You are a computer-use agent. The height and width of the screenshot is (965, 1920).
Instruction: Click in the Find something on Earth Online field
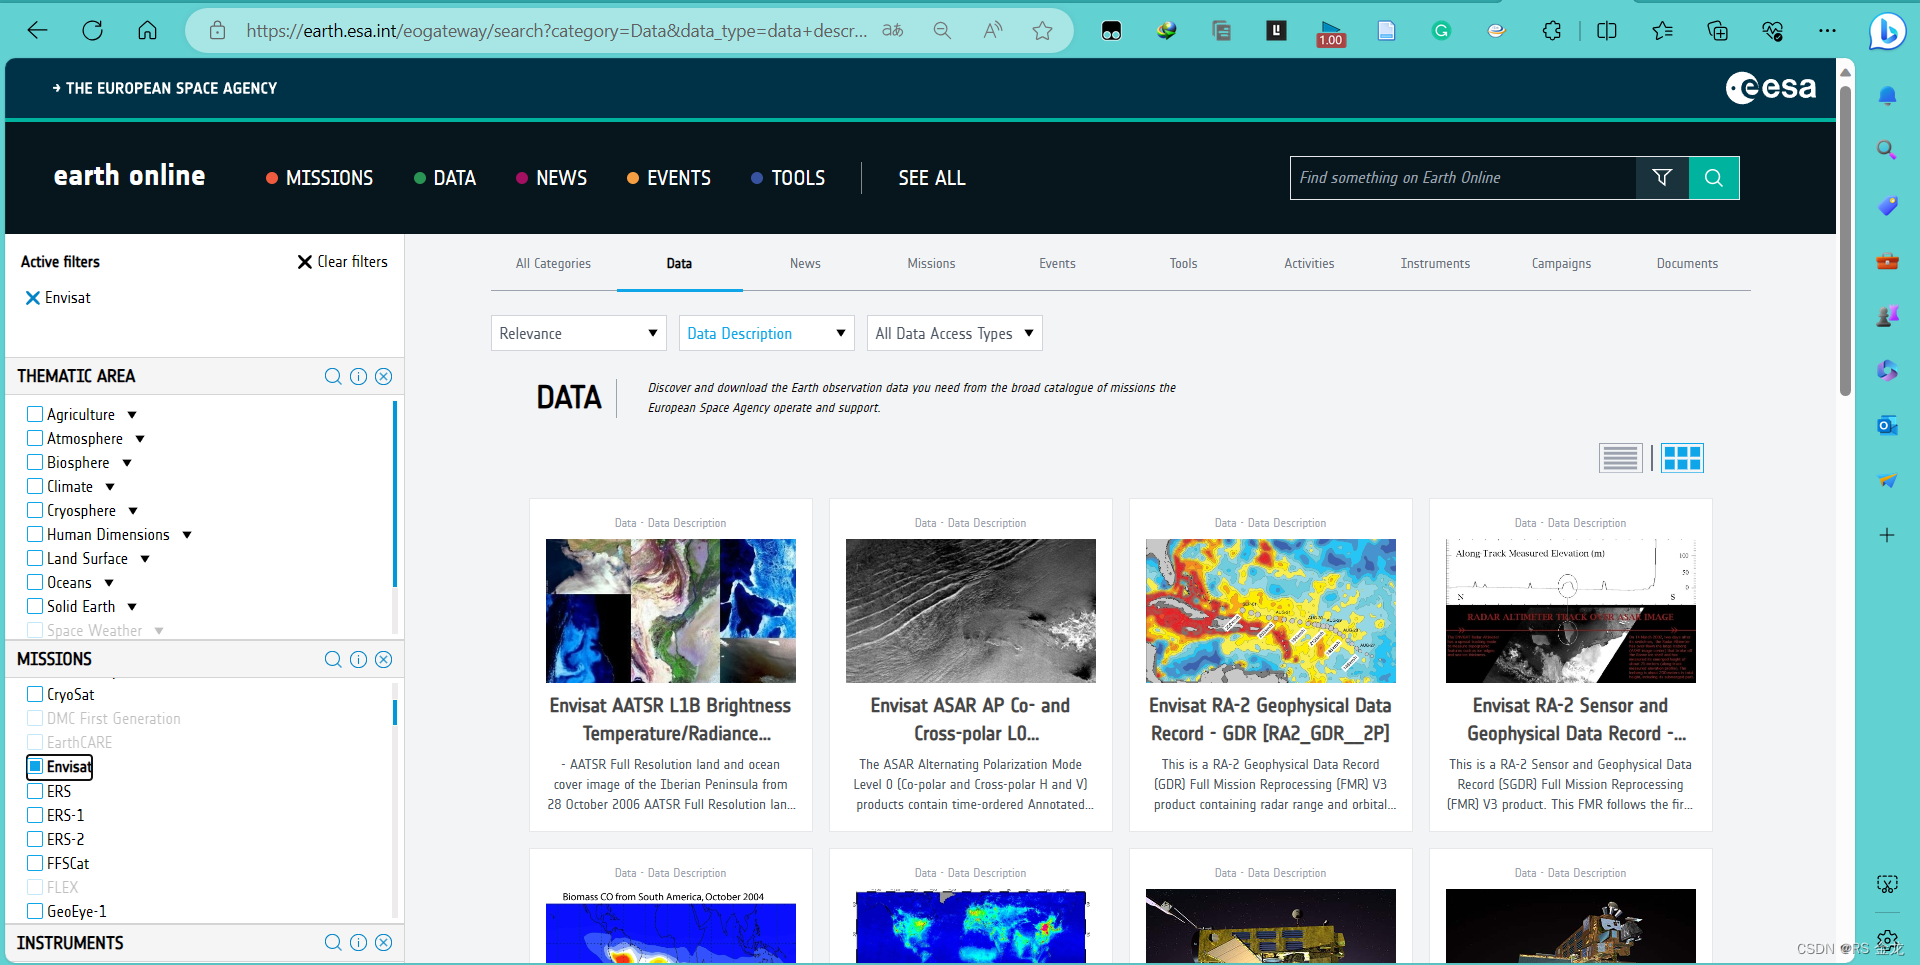(x=1463, y=178)
